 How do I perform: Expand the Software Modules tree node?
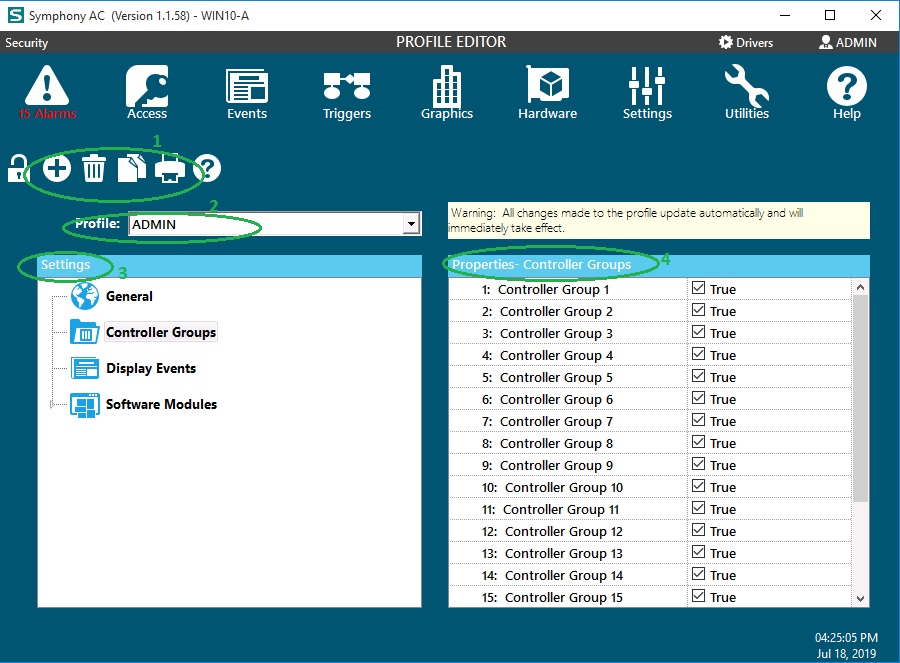tap(52, 405)
